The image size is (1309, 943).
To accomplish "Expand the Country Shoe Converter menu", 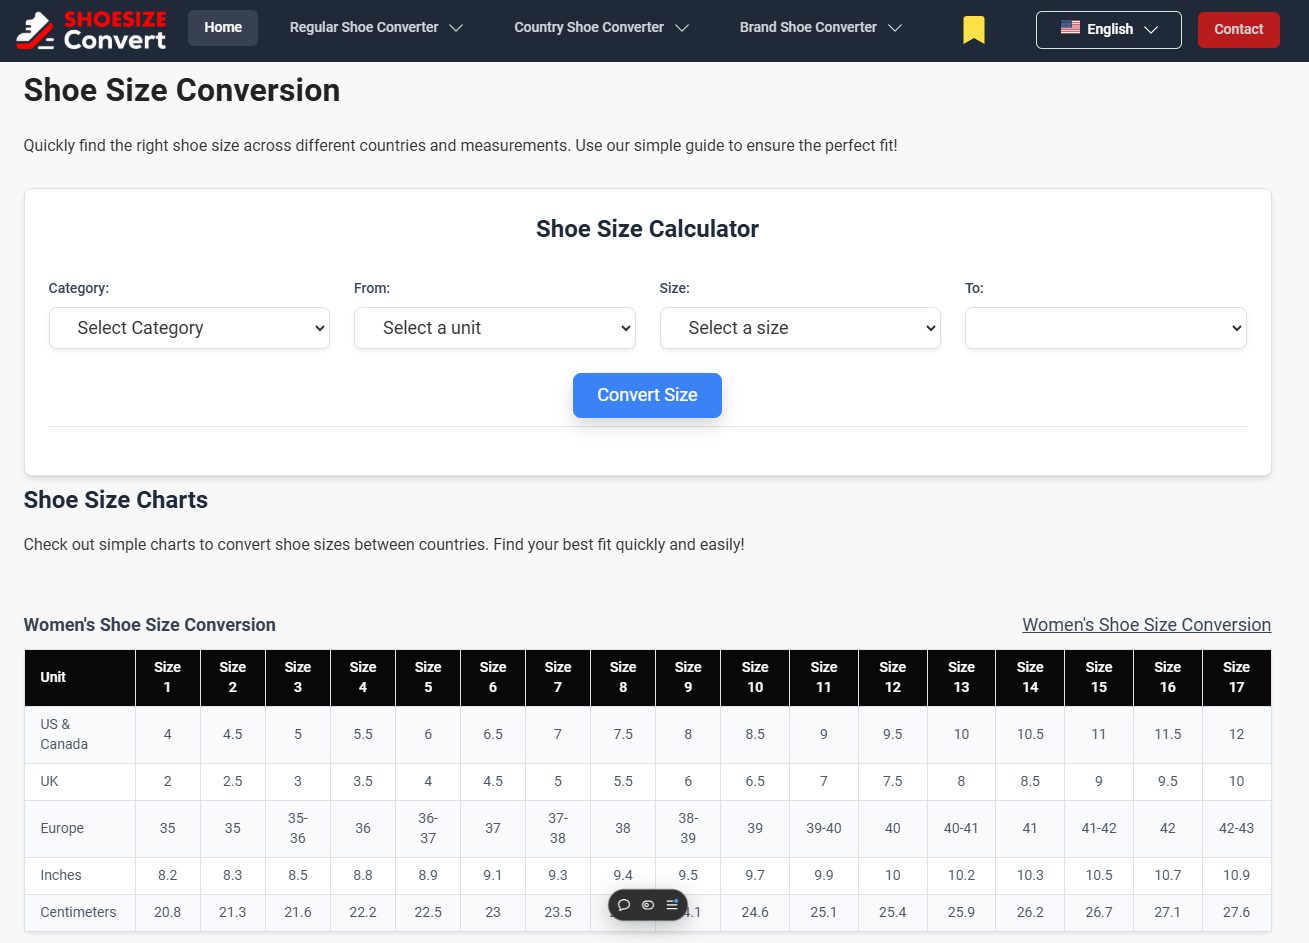I will coord(600,27).
